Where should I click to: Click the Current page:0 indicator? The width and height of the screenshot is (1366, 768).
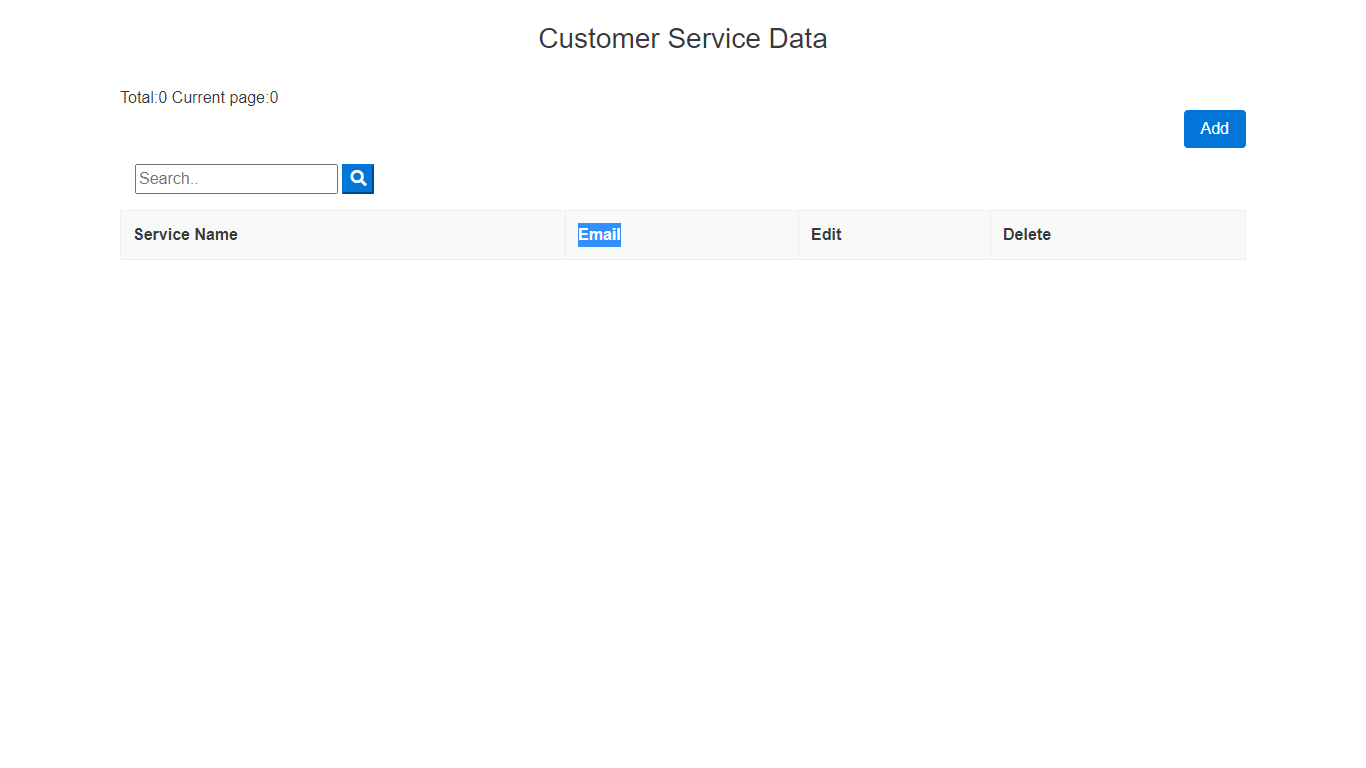click(225, 98)
